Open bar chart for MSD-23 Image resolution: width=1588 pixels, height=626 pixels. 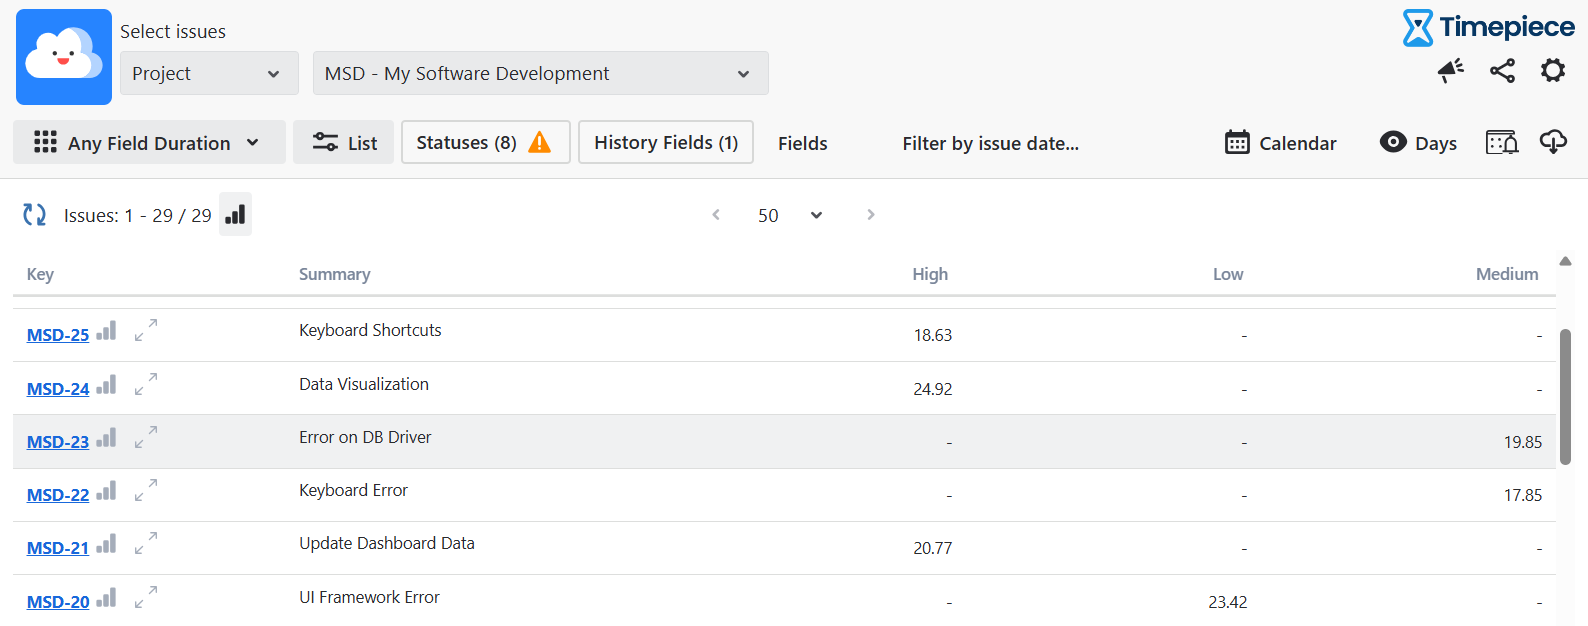pyautogui.click(x=106, y=438)
